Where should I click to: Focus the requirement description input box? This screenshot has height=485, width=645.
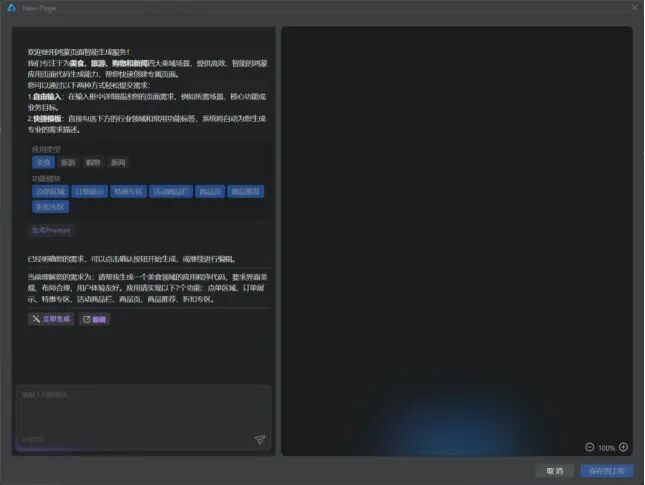[x=144, y=418]
